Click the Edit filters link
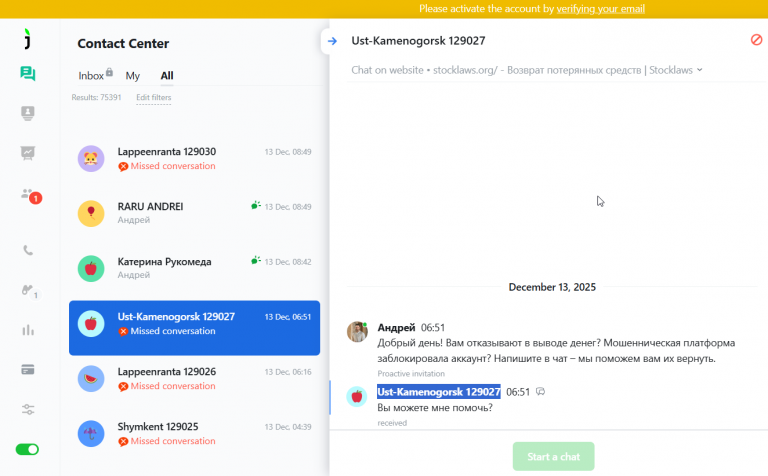Viewport: 768px width, 476px height. click(153, 97)
